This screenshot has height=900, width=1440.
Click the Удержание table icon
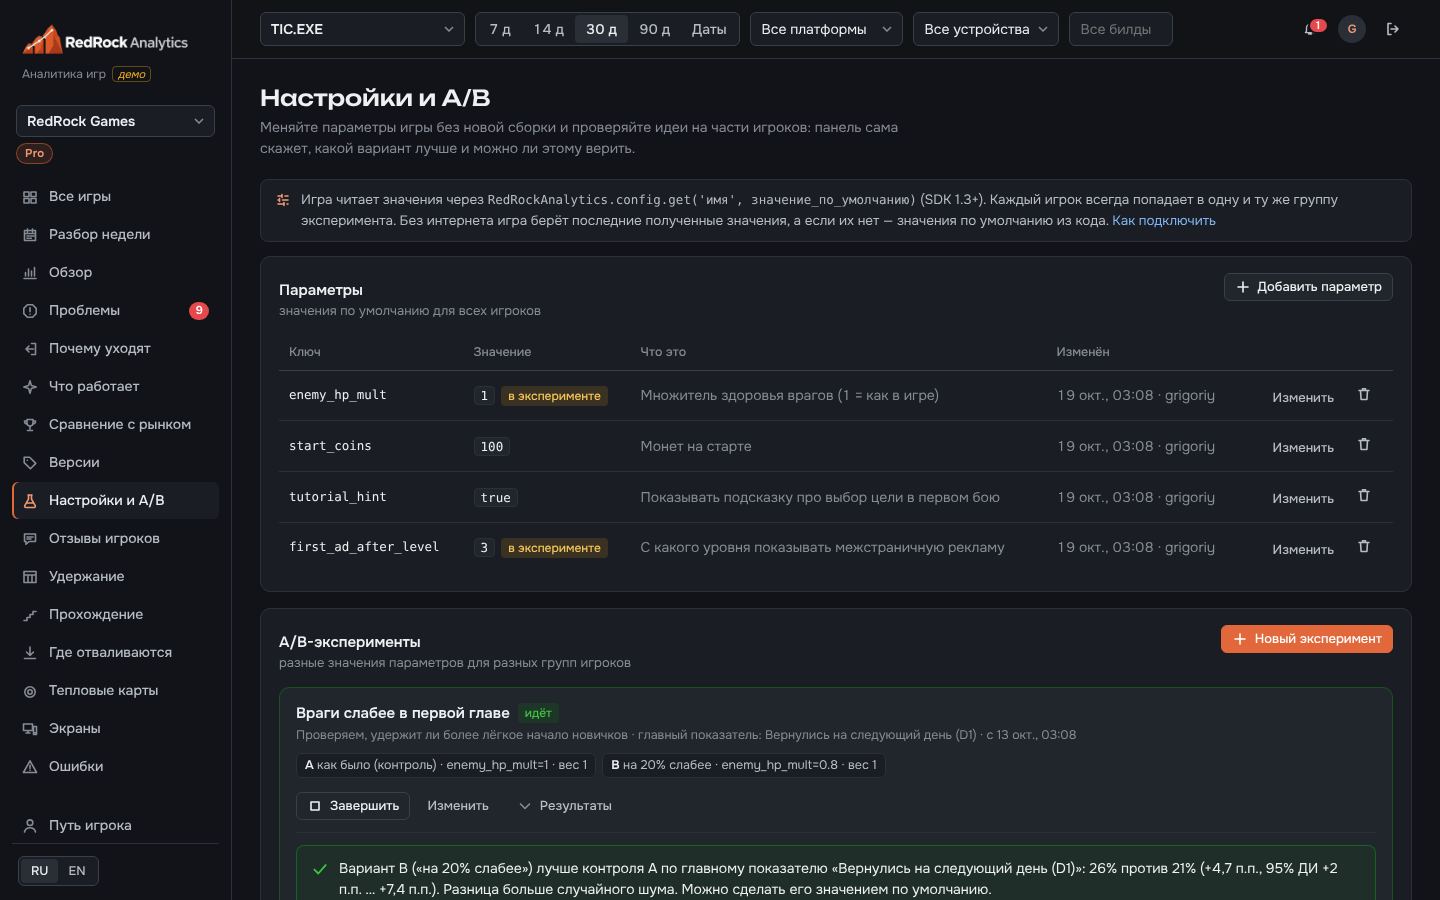(30, 577)
